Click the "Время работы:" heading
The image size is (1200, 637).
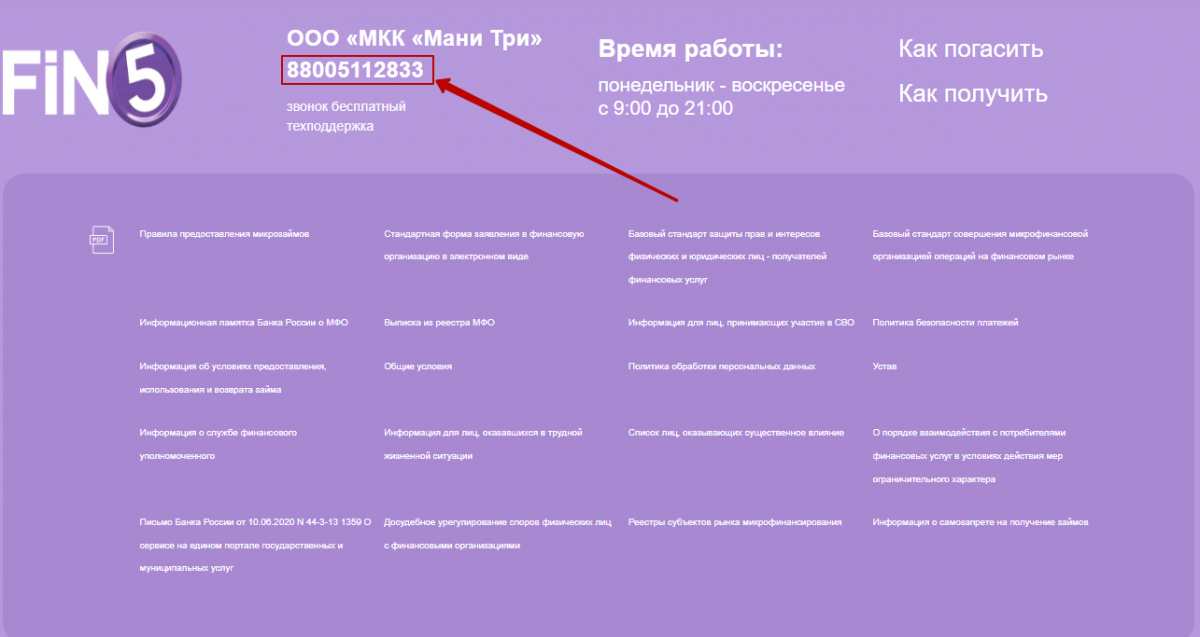tap(690, 50)
